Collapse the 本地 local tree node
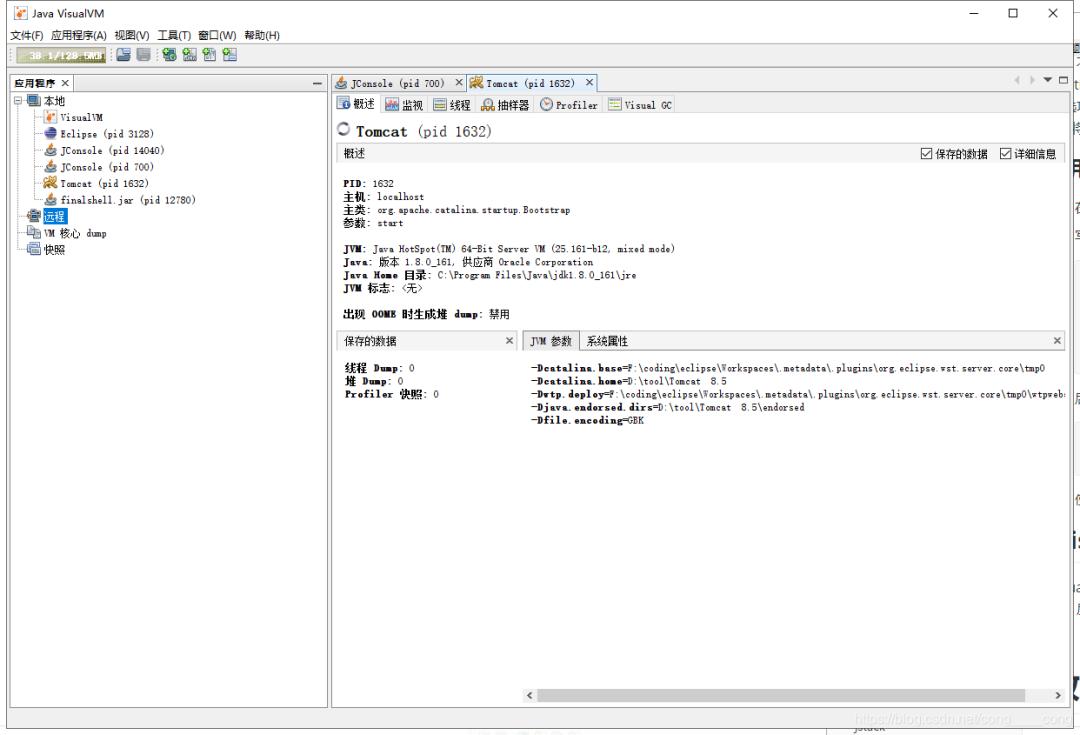The image size is (1080, 735). (x=17, y=101)
